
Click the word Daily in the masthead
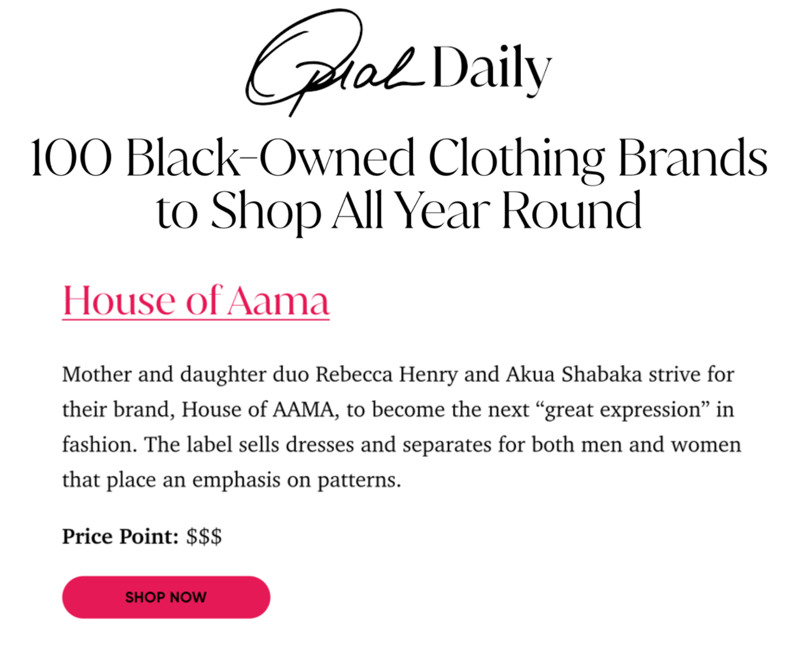pyautogui.click(x=492, y=70)
